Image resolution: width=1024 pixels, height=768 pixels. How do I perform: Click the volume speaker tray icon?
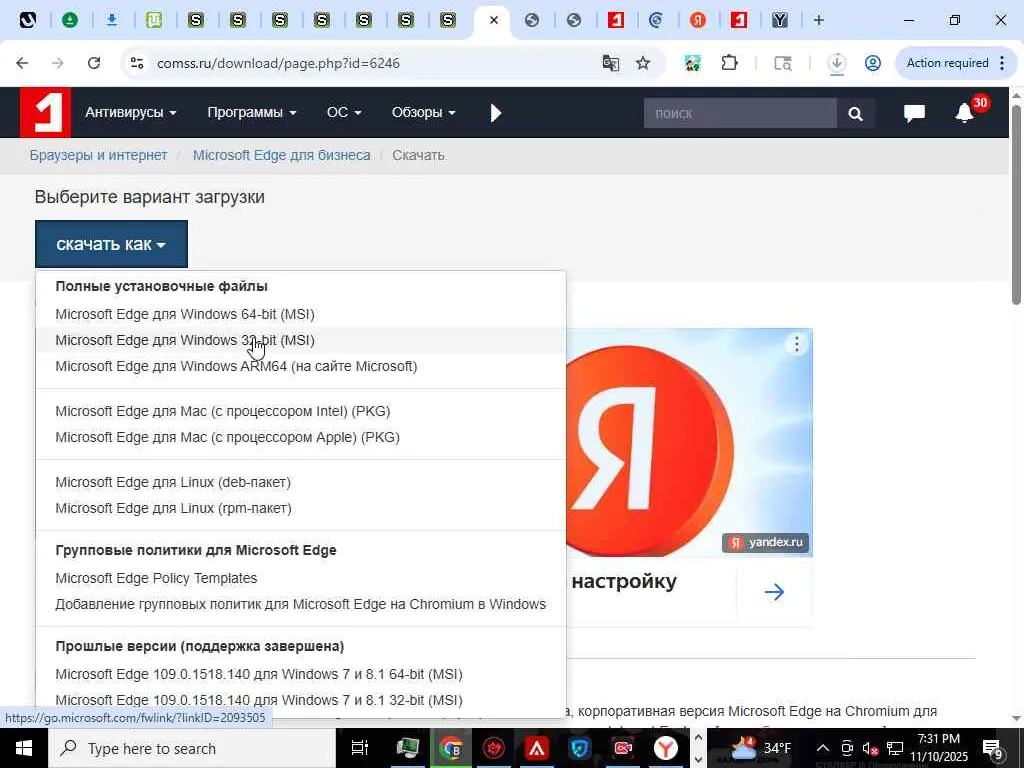[x=870, y=748]
